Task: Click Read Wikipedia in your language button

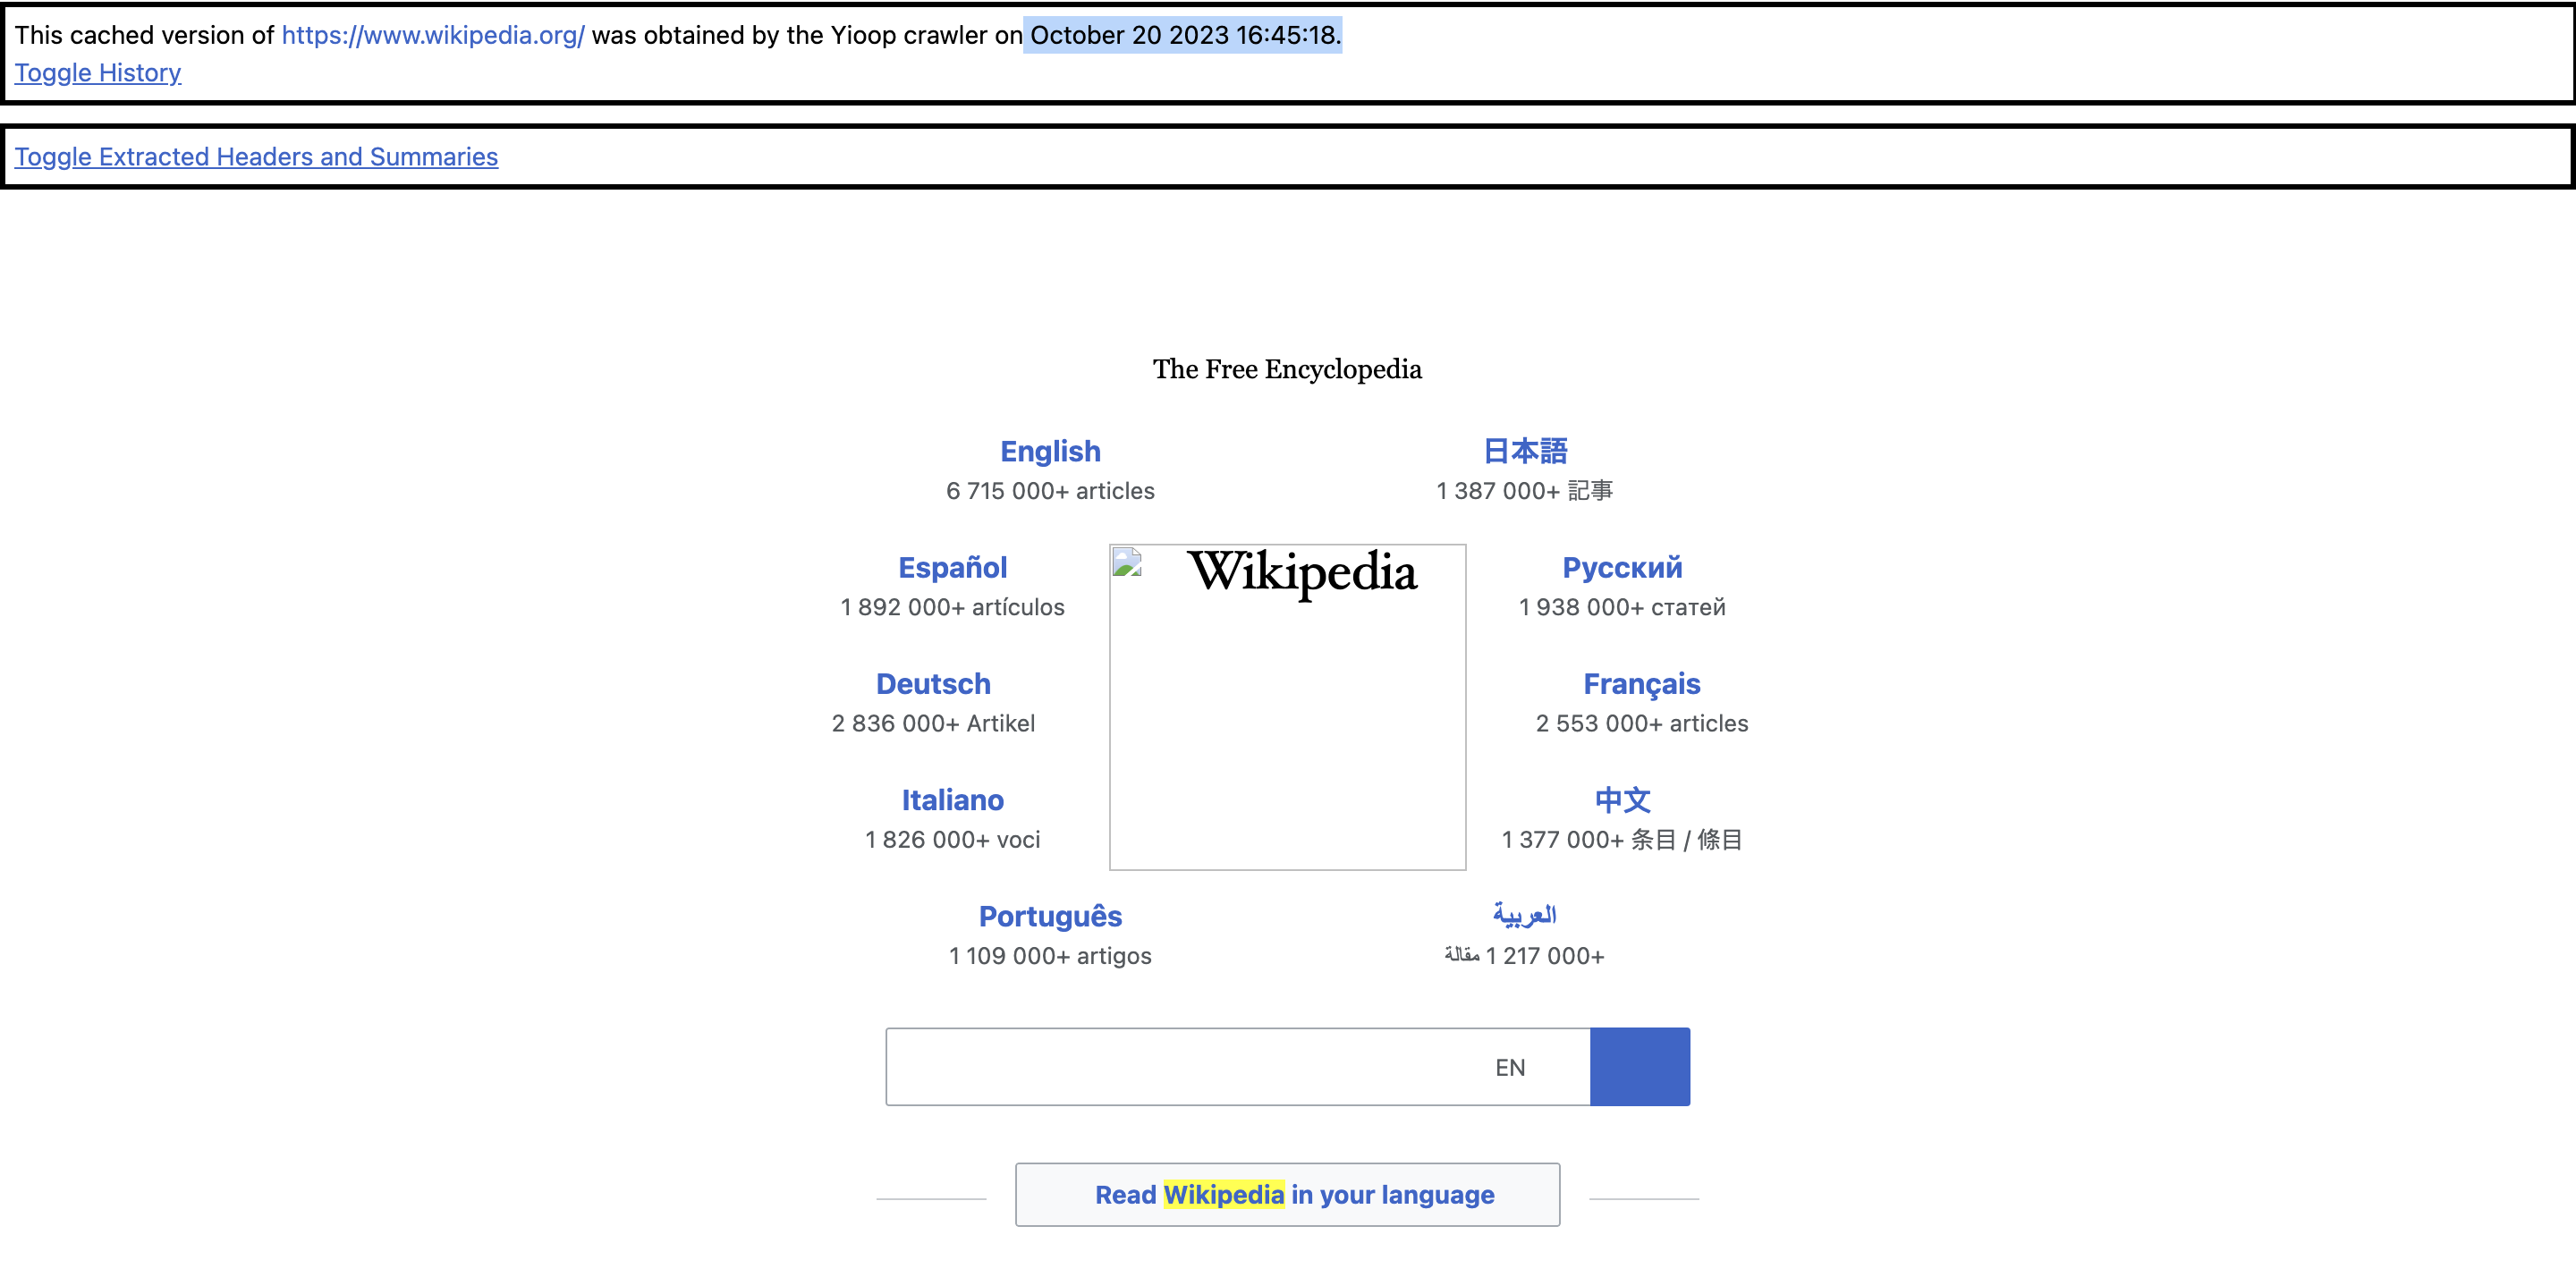Action: (x=1287, y=1194)
